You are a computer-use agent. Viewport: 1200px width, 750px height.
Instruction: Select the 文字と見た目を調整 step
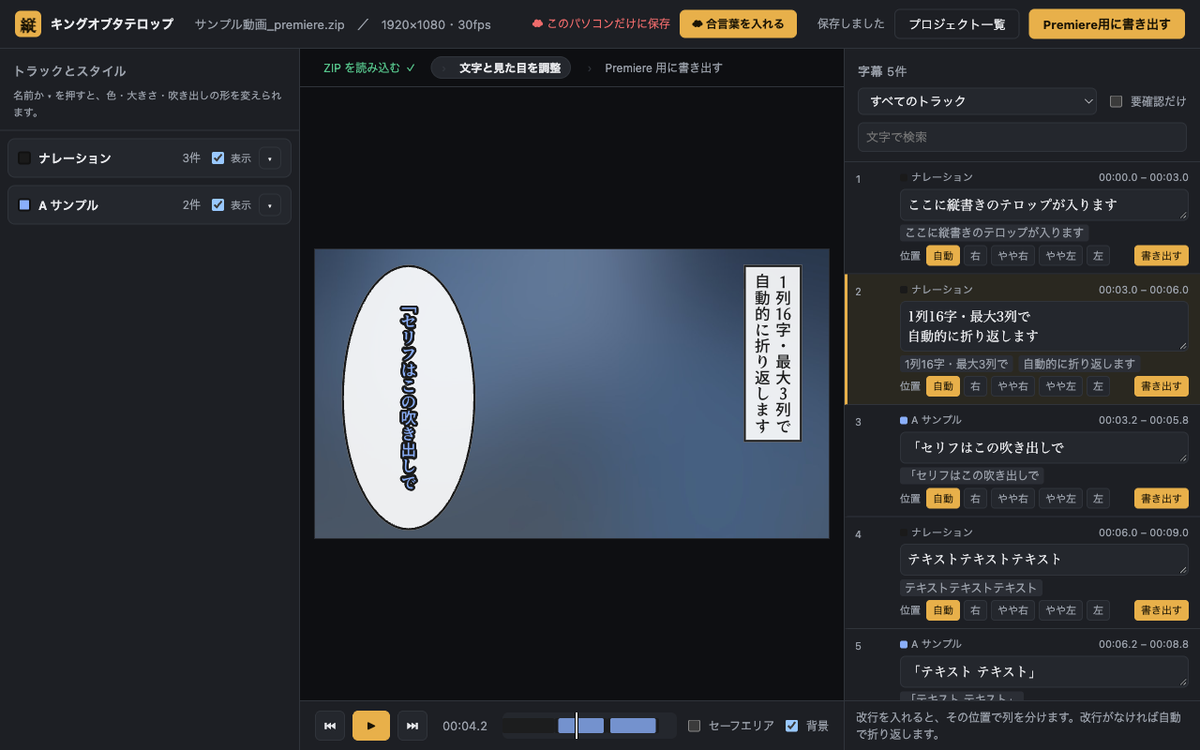click(x=501, y=68)
